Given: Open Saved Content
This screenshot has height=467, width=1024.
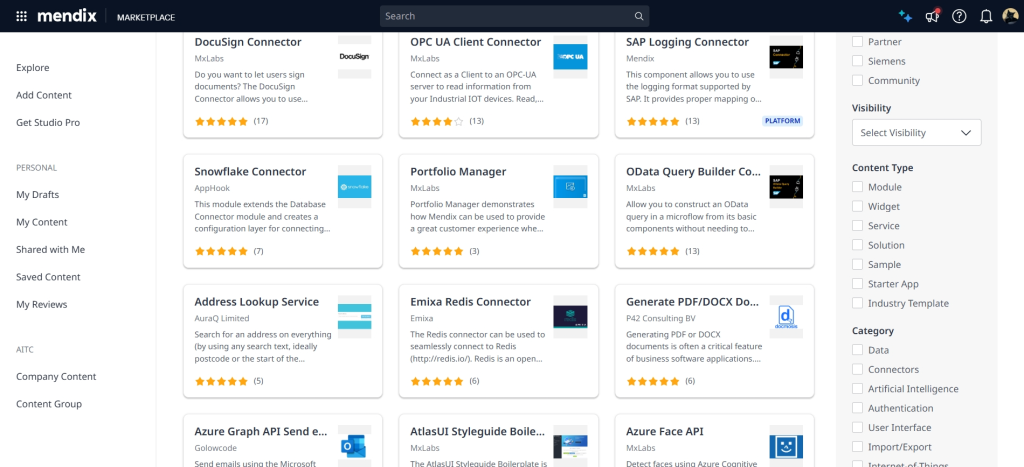Looking at the screenshot, I should pyautogui.click(x=48, y=277).
